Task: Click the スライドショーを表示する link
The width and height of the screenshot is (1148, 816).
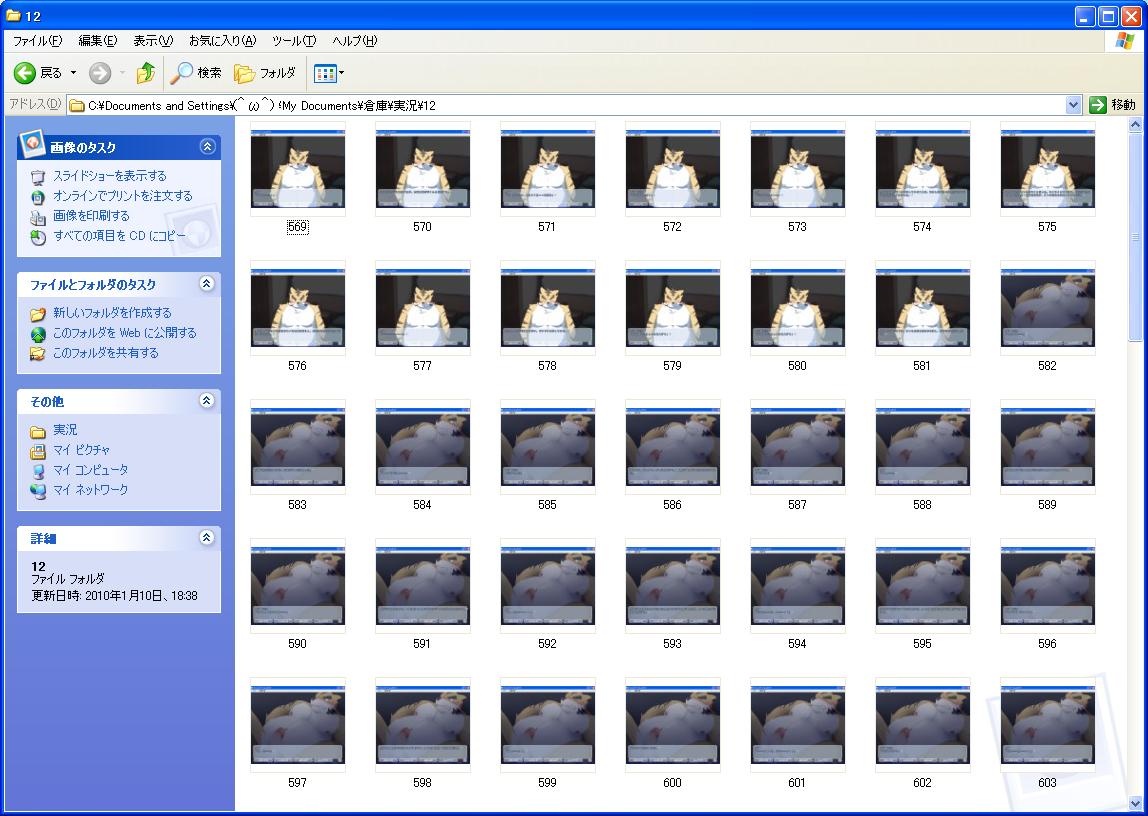Action: click(110, 176)
